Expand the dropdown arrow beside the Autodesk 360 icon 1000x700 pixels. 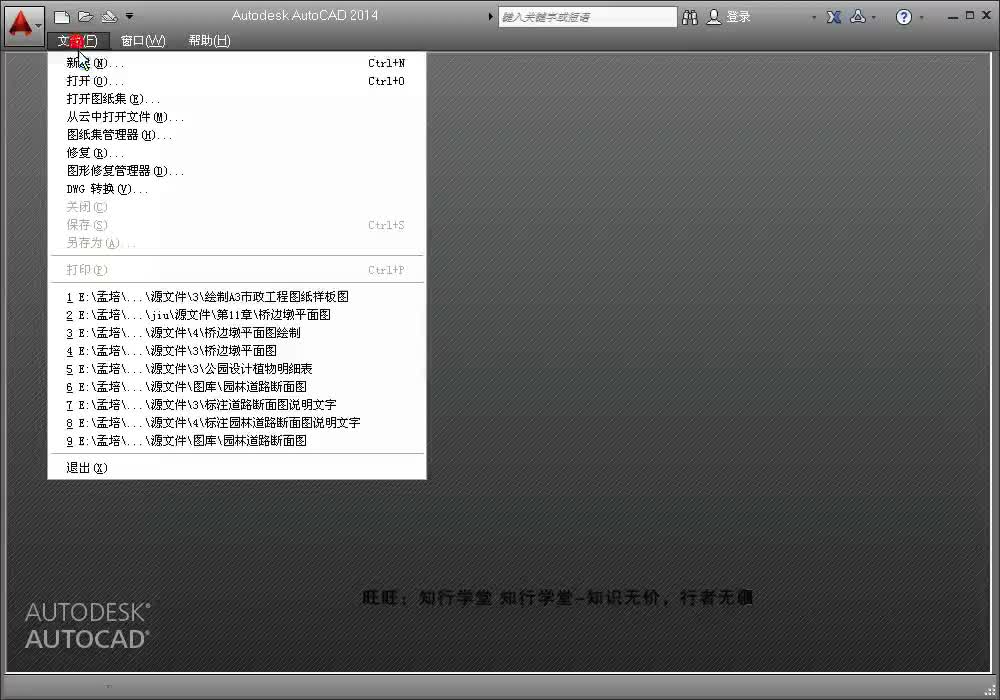[x=874, y=18]
